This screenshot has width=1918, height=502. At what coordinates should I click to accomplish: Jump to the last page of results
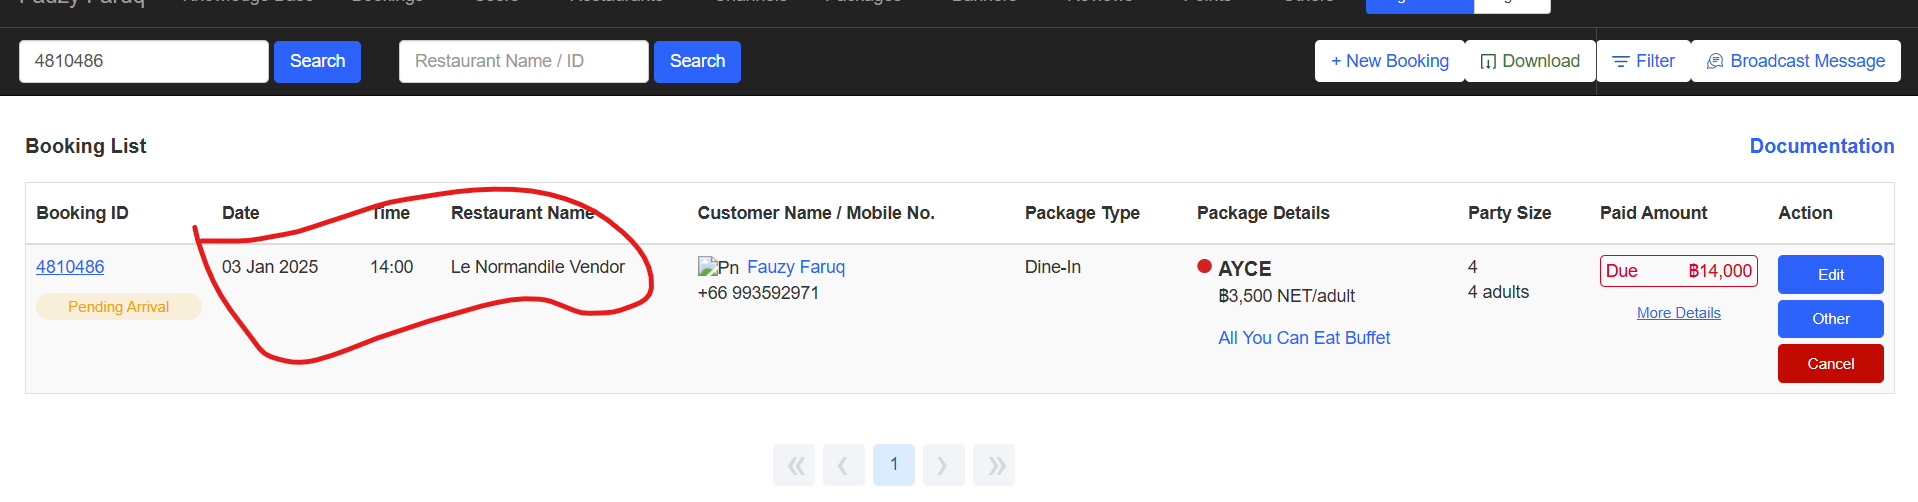(994, 465)
